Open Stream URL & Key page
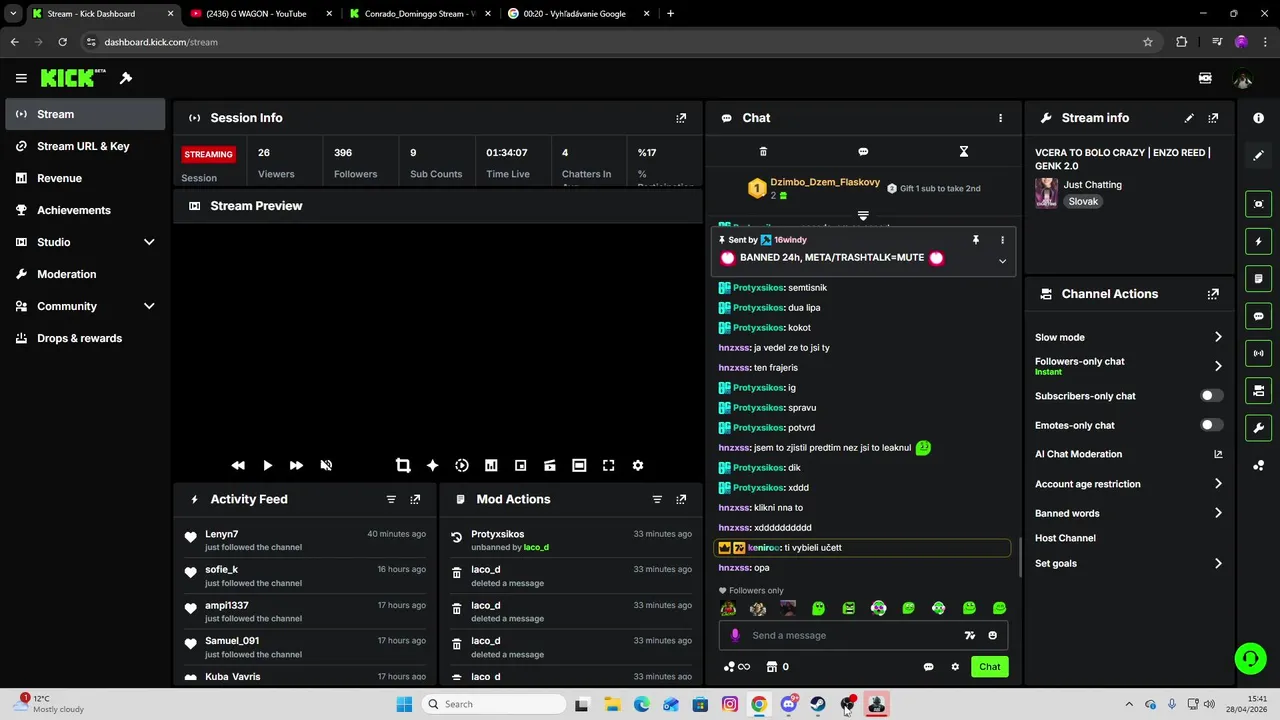1280x720 pixels. [x=85, y=146]
